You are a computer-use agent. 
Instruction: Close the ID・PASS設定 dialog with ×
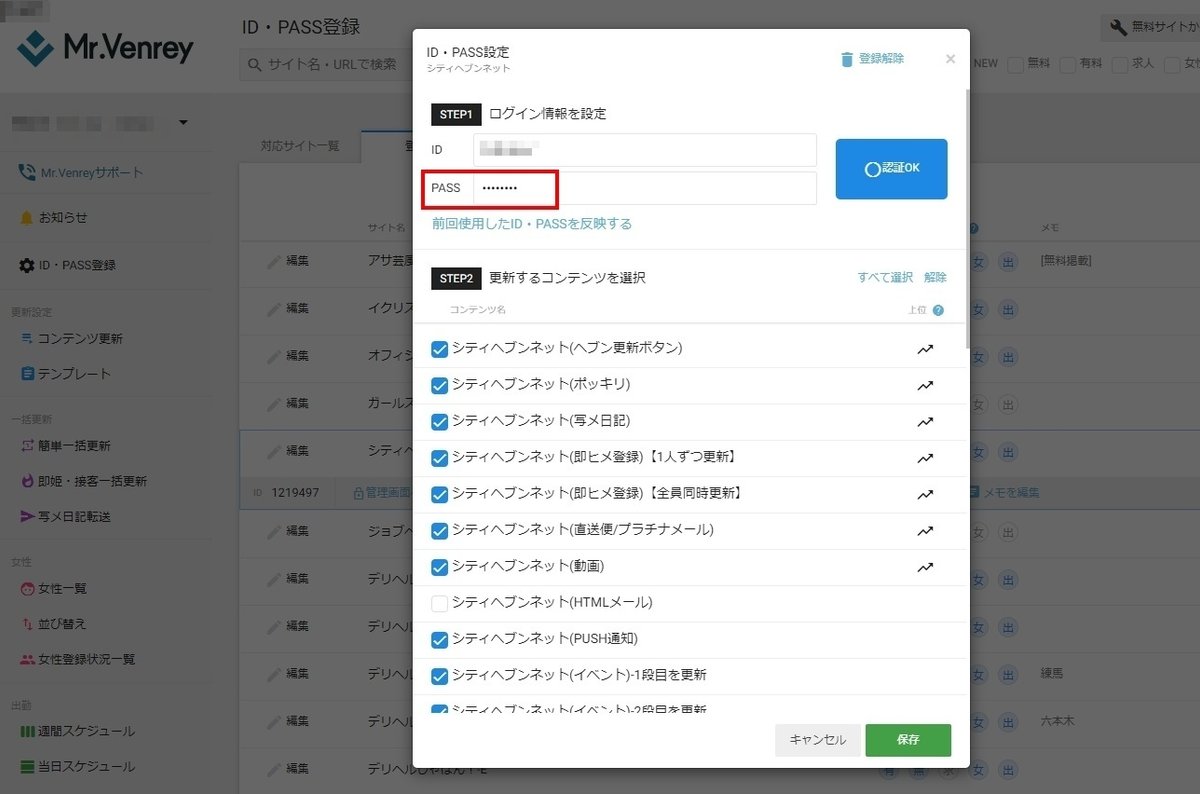tap(950, 59)
